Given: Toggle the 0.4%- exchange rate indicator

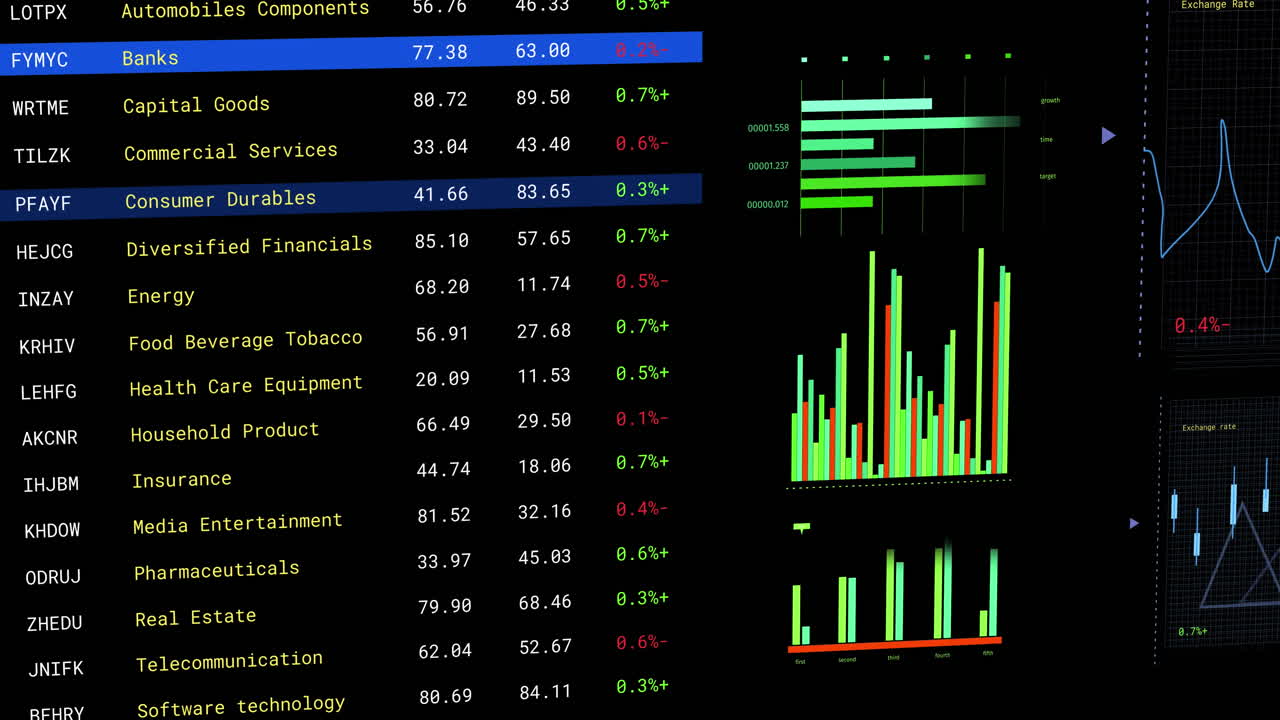Looking at the screenshot, I should (x=1203, y=325).
